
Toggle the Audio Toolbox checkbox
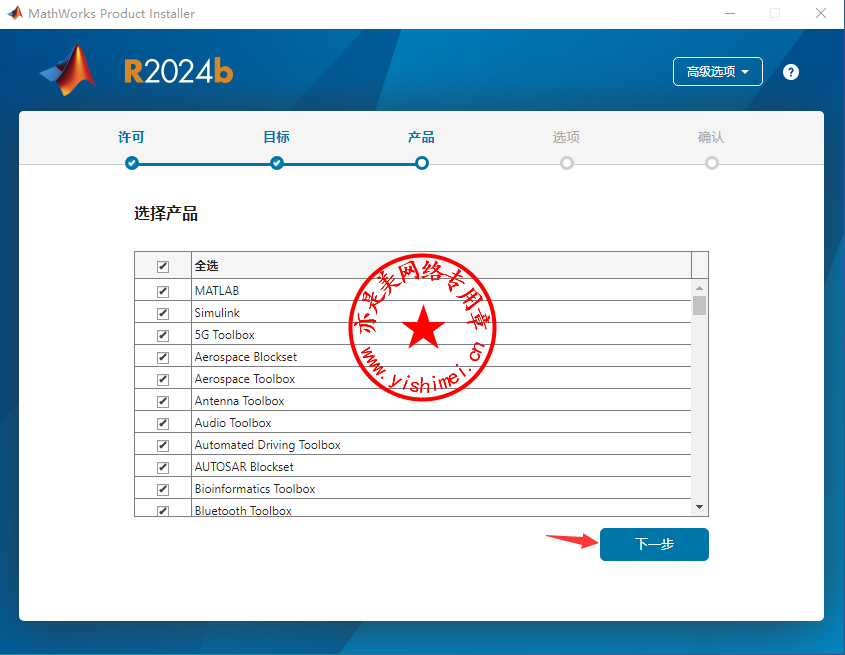[163, 424]
